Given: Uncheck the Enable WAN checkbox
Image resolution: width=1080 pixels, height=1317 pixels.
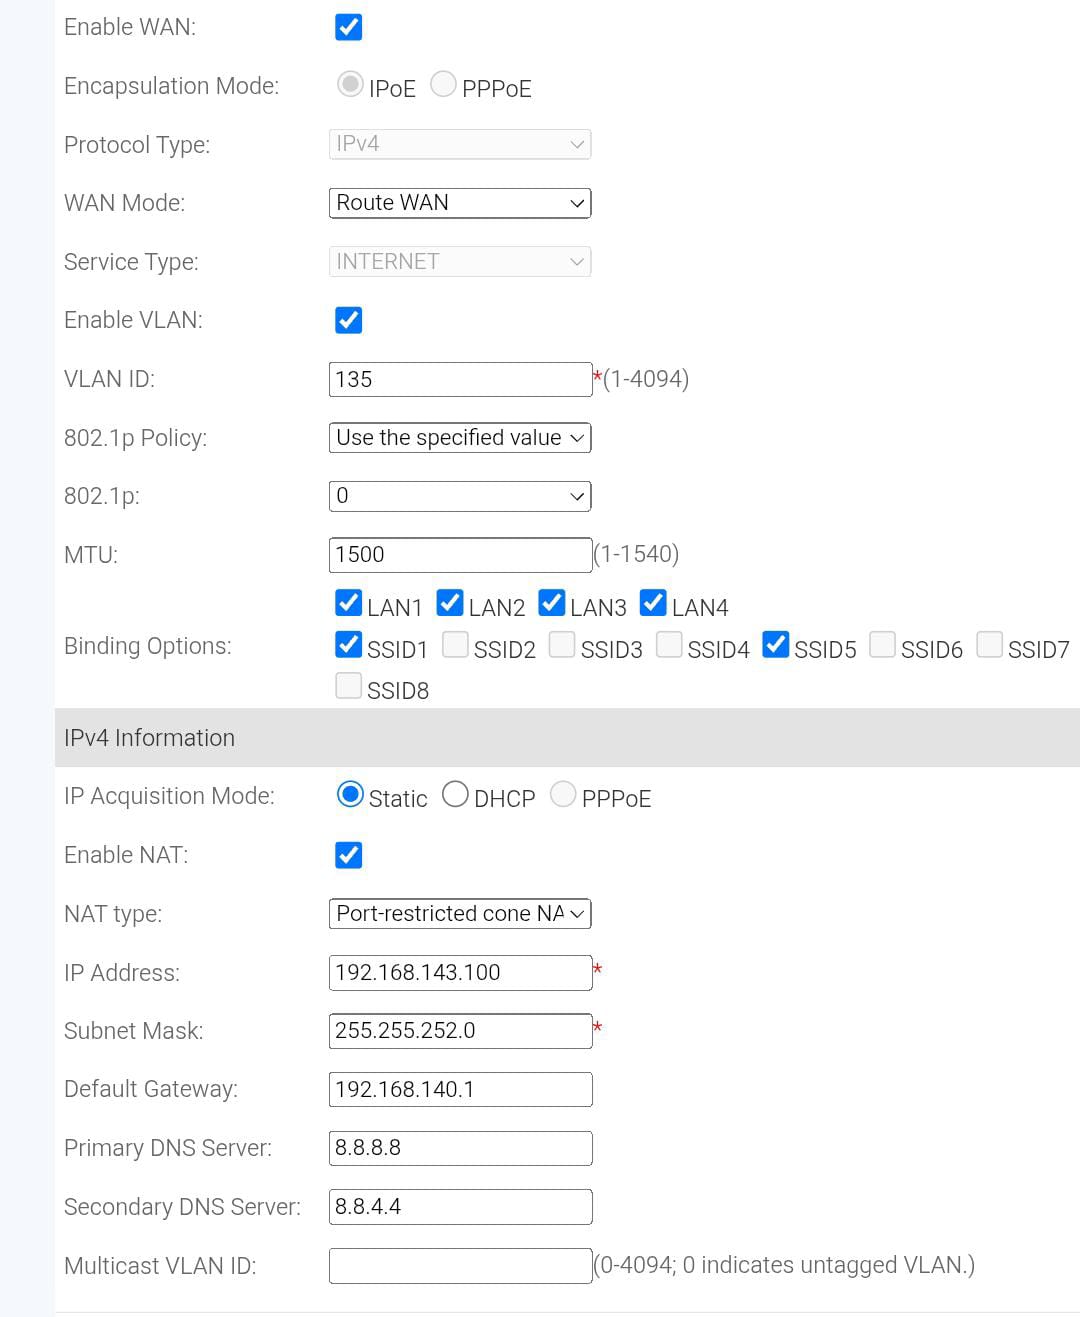Looking at the screenshot, I should pos(348,27).
